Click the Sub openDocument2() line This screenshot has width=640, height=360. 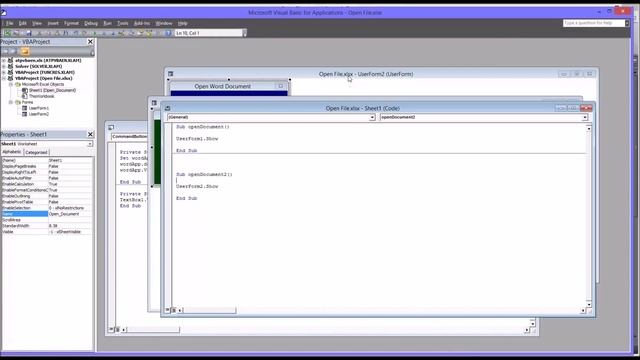click(x=204, y=174)
